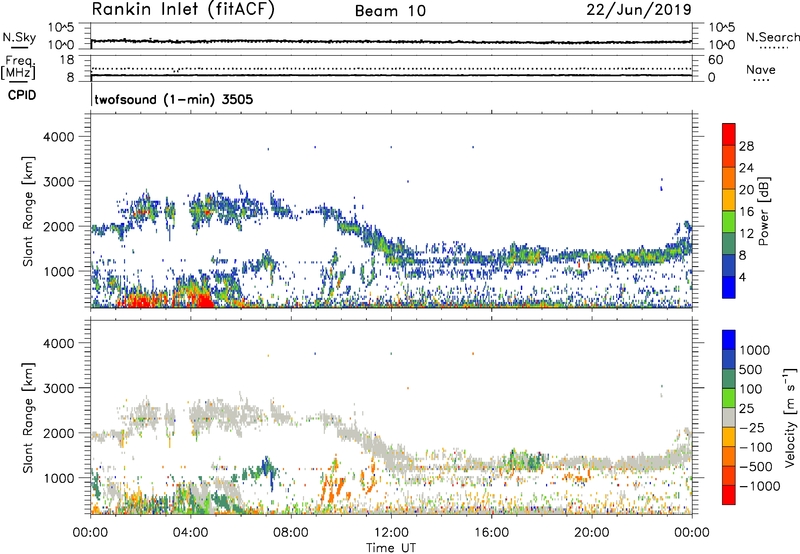
Task: Click the "Velocity [m s-1]" colorbar label
Action: [790, 417]
